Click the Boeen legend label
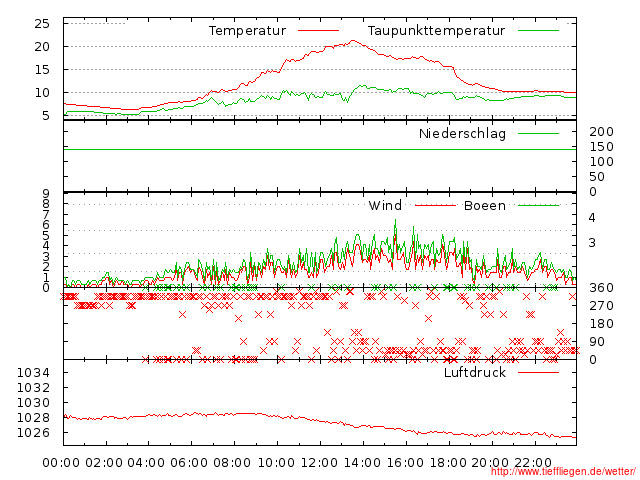Viewport: 640px width, 480px height. click(484, 205)
